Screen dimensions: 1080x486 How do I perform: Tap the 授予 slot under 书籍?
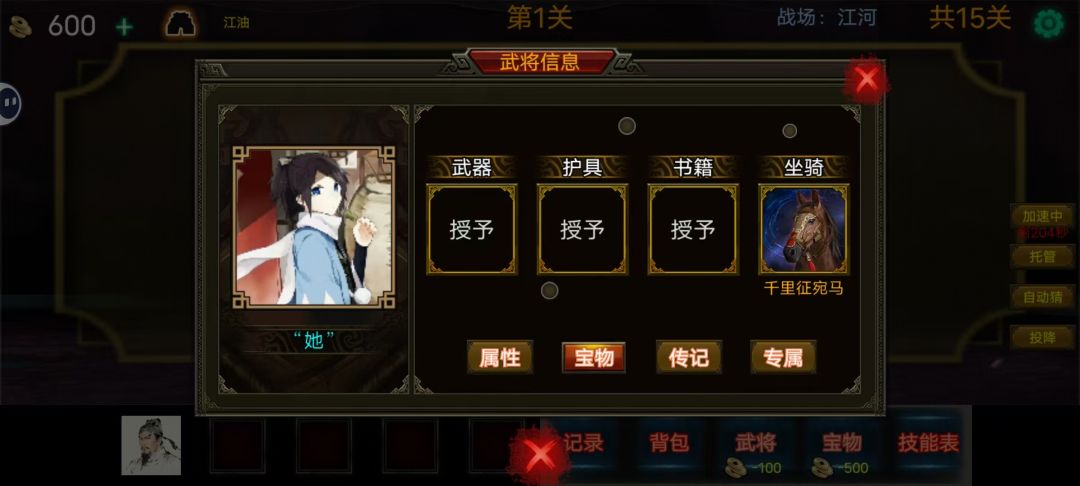[x=693, y=229]
